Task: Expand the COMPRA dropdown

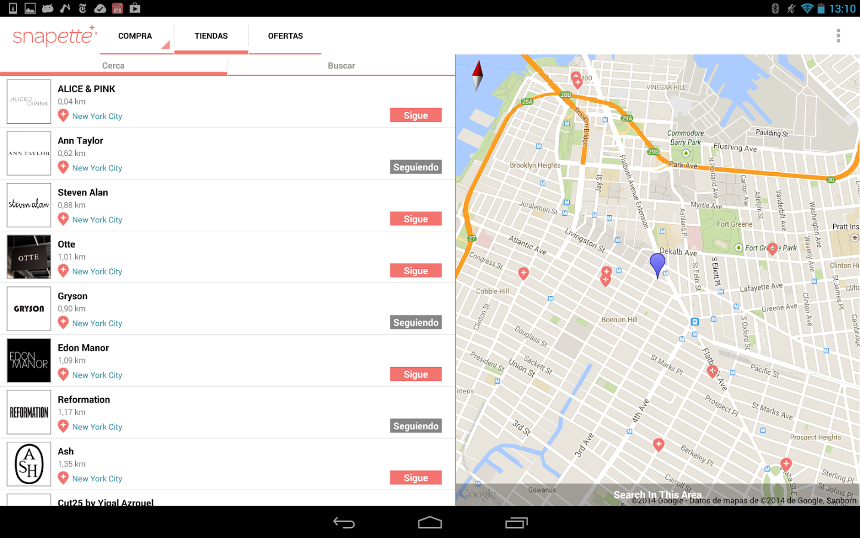Action: pos(136,37)
